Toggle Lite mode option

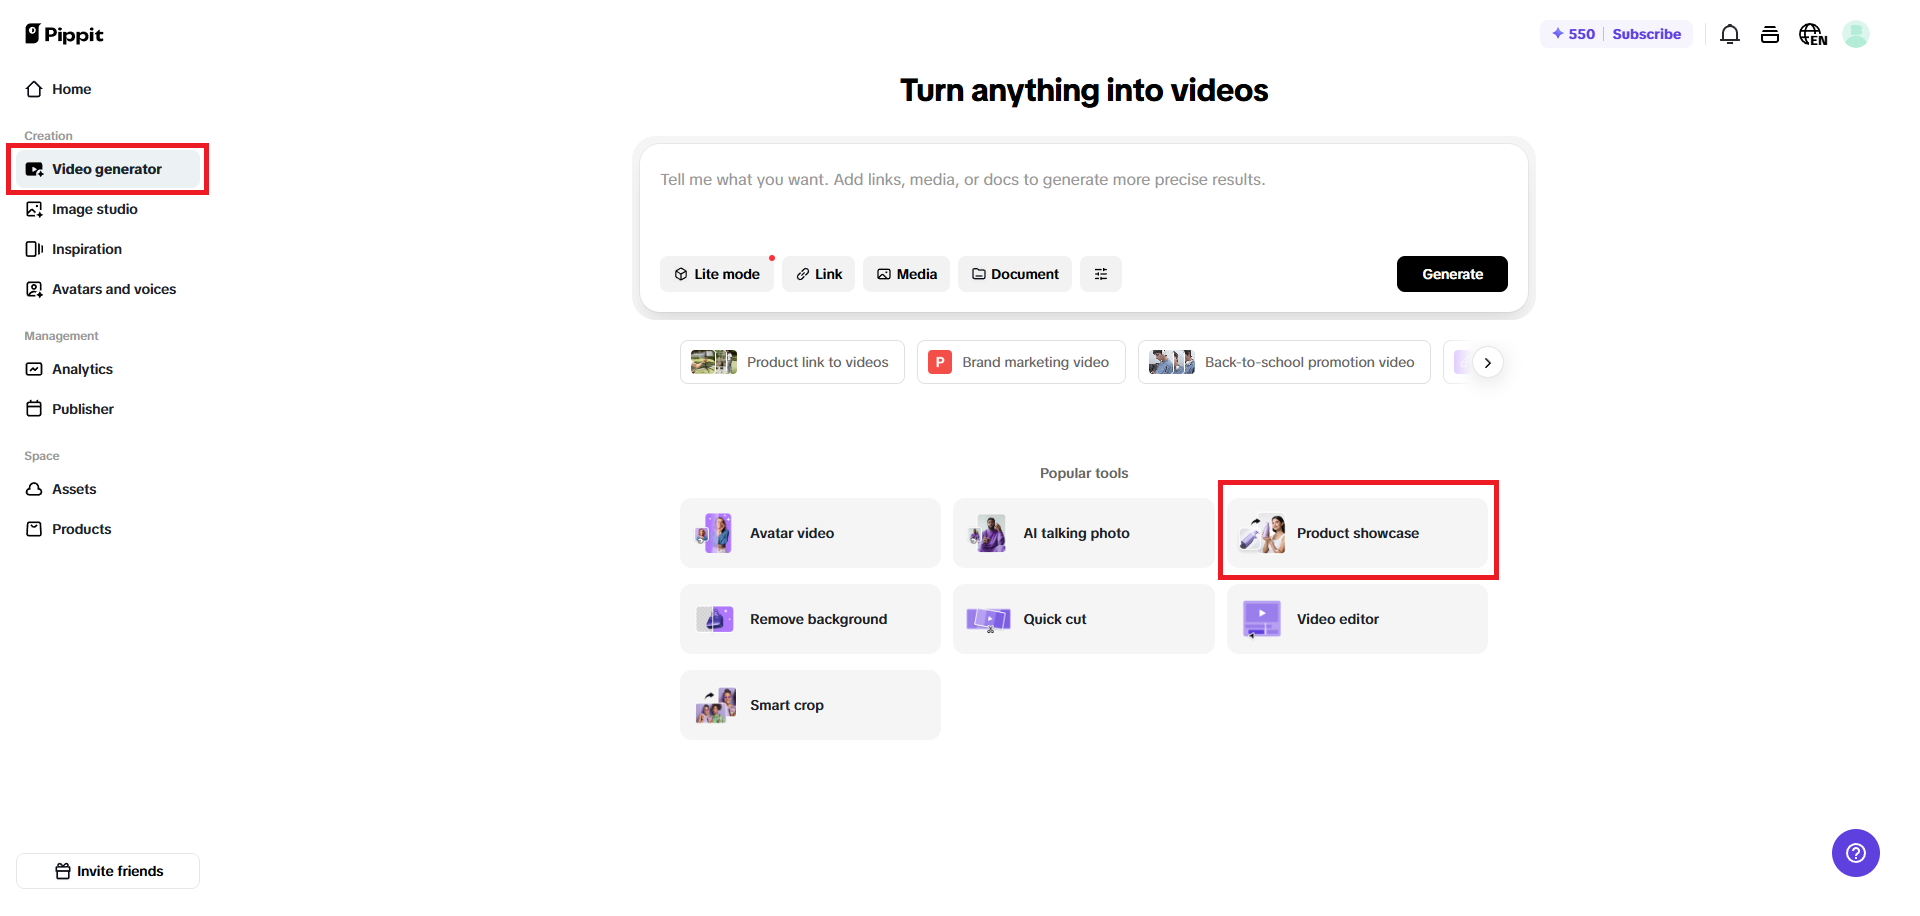pos(716,274)
